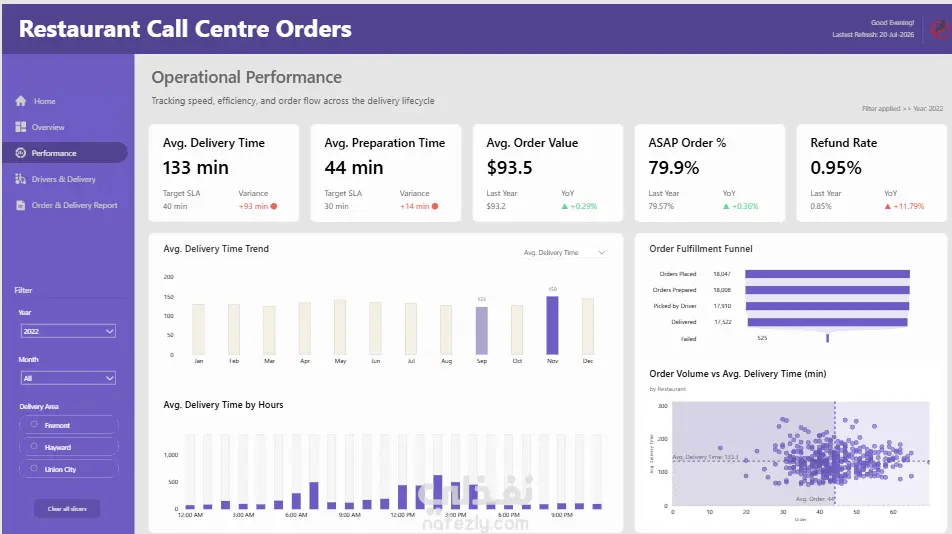Select the Fremont delivery area option
The height and width of the screenshot is (534, 952).
69,425
